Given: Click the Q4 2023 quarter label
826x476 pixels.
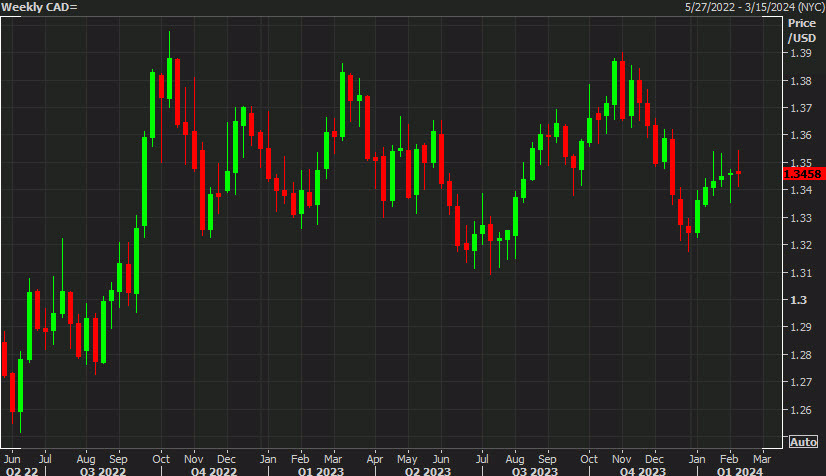Looking at the screenshot, I should click(643, 471).
